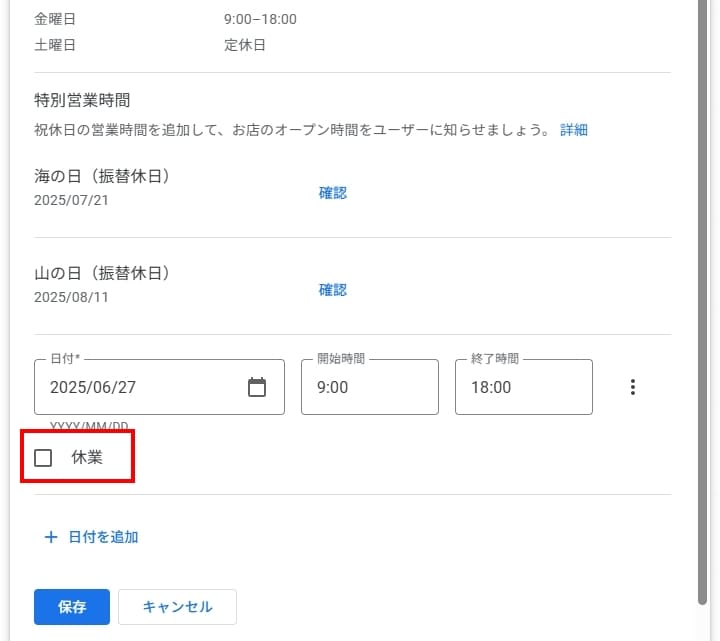The width and height of the screenshot is (720, 641).
Task: Click the vertical scrollbar on the right
Action: 702,300
